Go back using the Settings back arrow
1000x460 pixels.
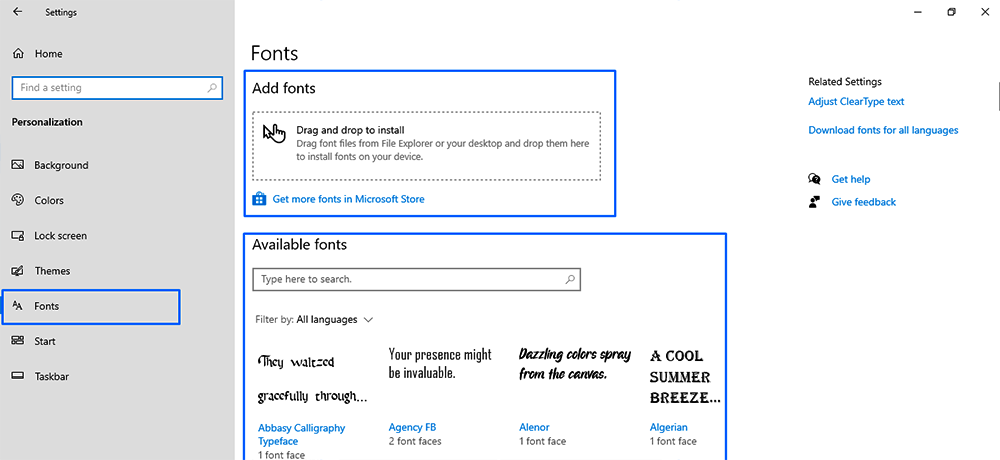pyautogui.click(x=17, y=11)
